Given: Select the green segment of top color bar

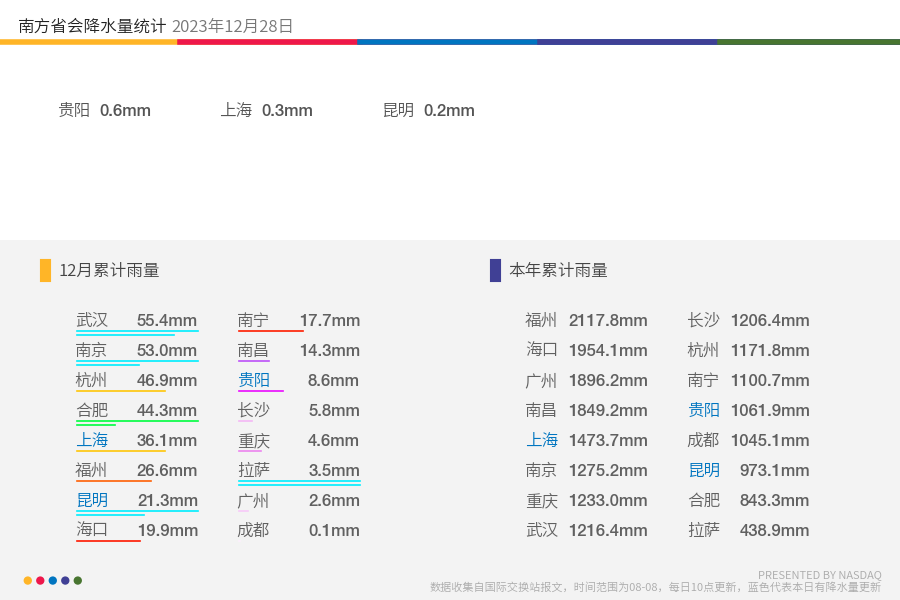Looking at the screenshot, I should tap(808, 42).
